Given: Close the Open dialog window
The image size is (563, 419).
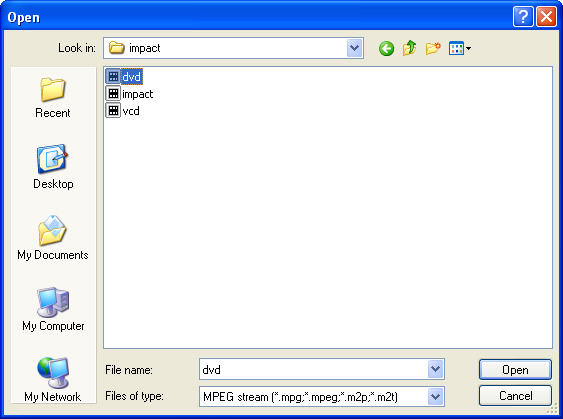Looking at the screenshot, I should [546, 17].
